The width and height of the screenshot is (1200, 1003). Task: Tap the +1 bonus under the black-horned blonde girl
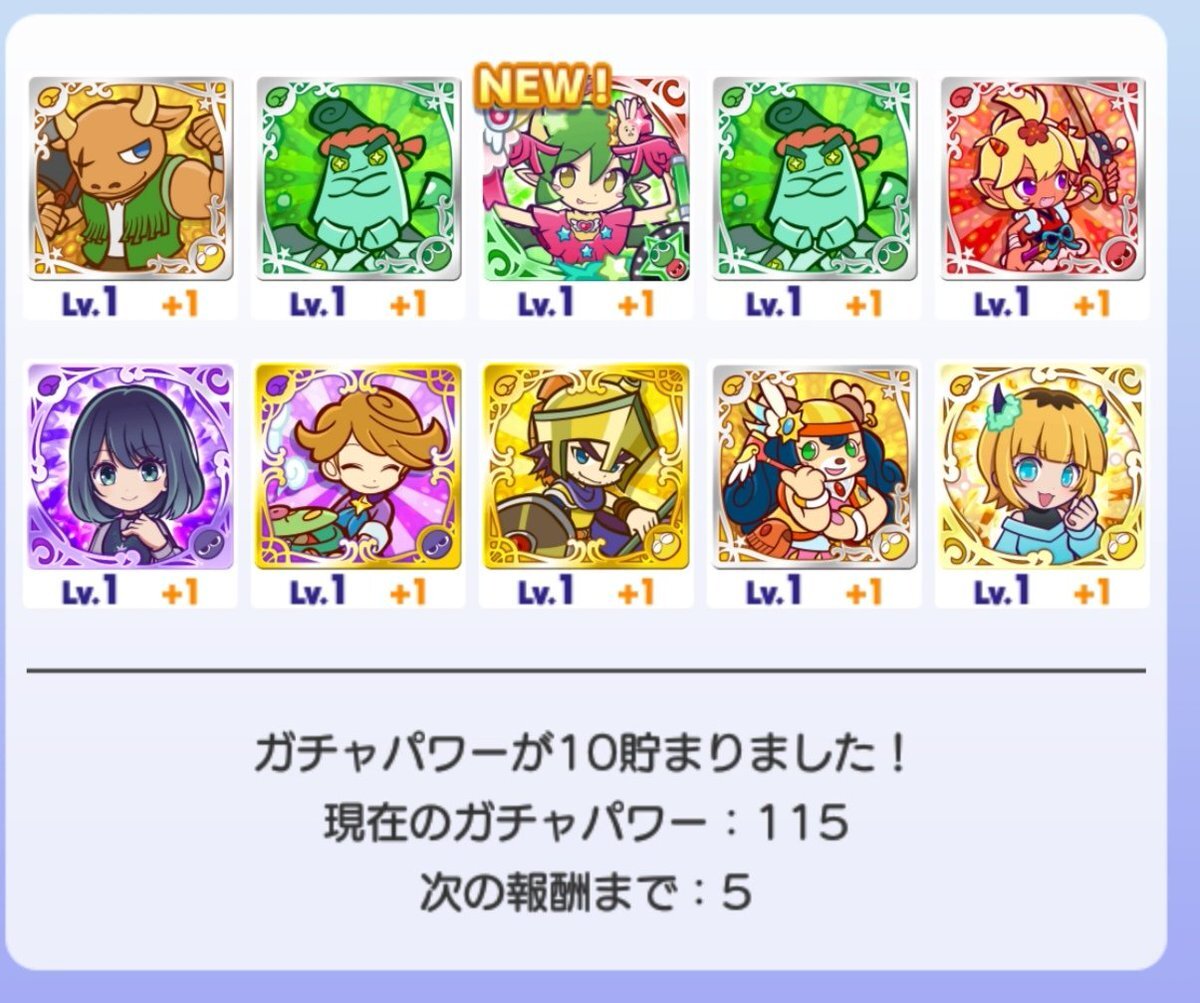[x=1090, y=592]
